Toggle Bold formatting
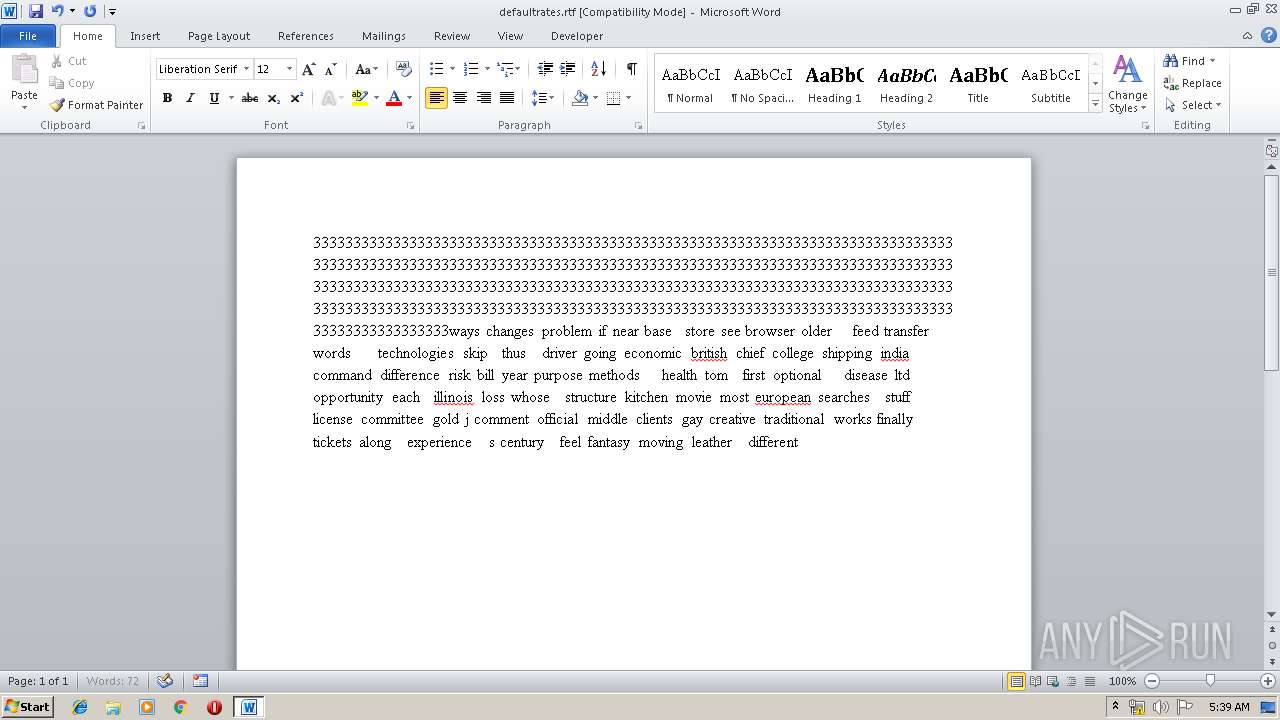The width and height of the screenshot is (1280, 720). (167, 98)
